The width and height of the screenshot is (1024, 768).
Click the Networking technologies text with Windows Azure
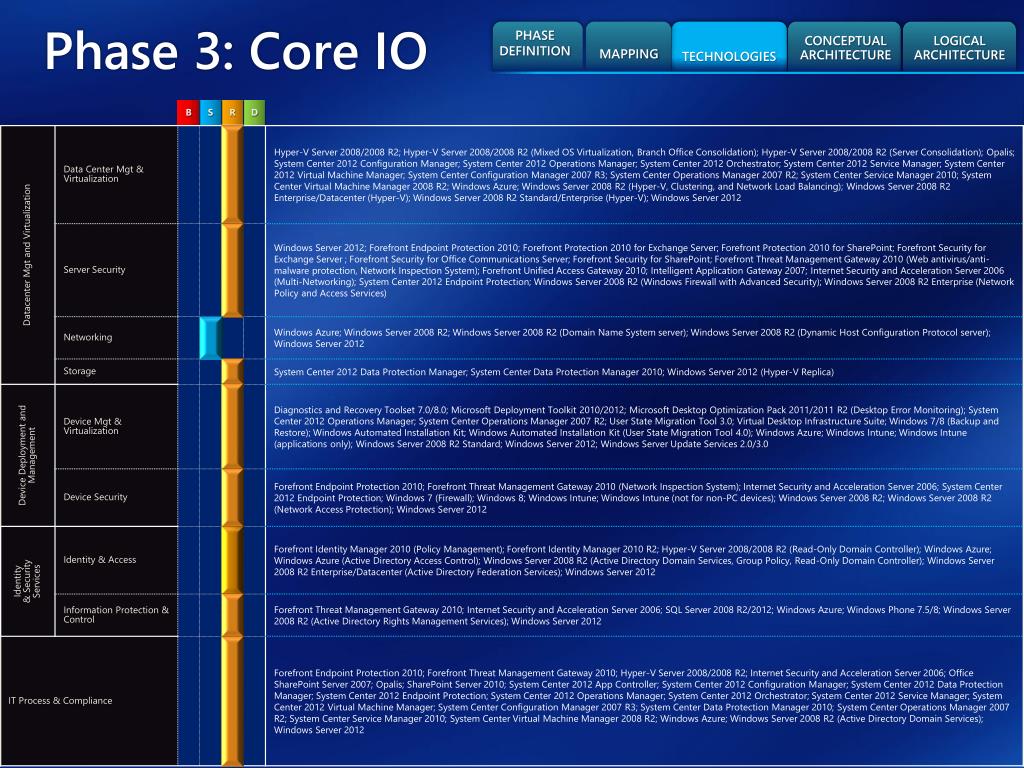pos(632,338)
